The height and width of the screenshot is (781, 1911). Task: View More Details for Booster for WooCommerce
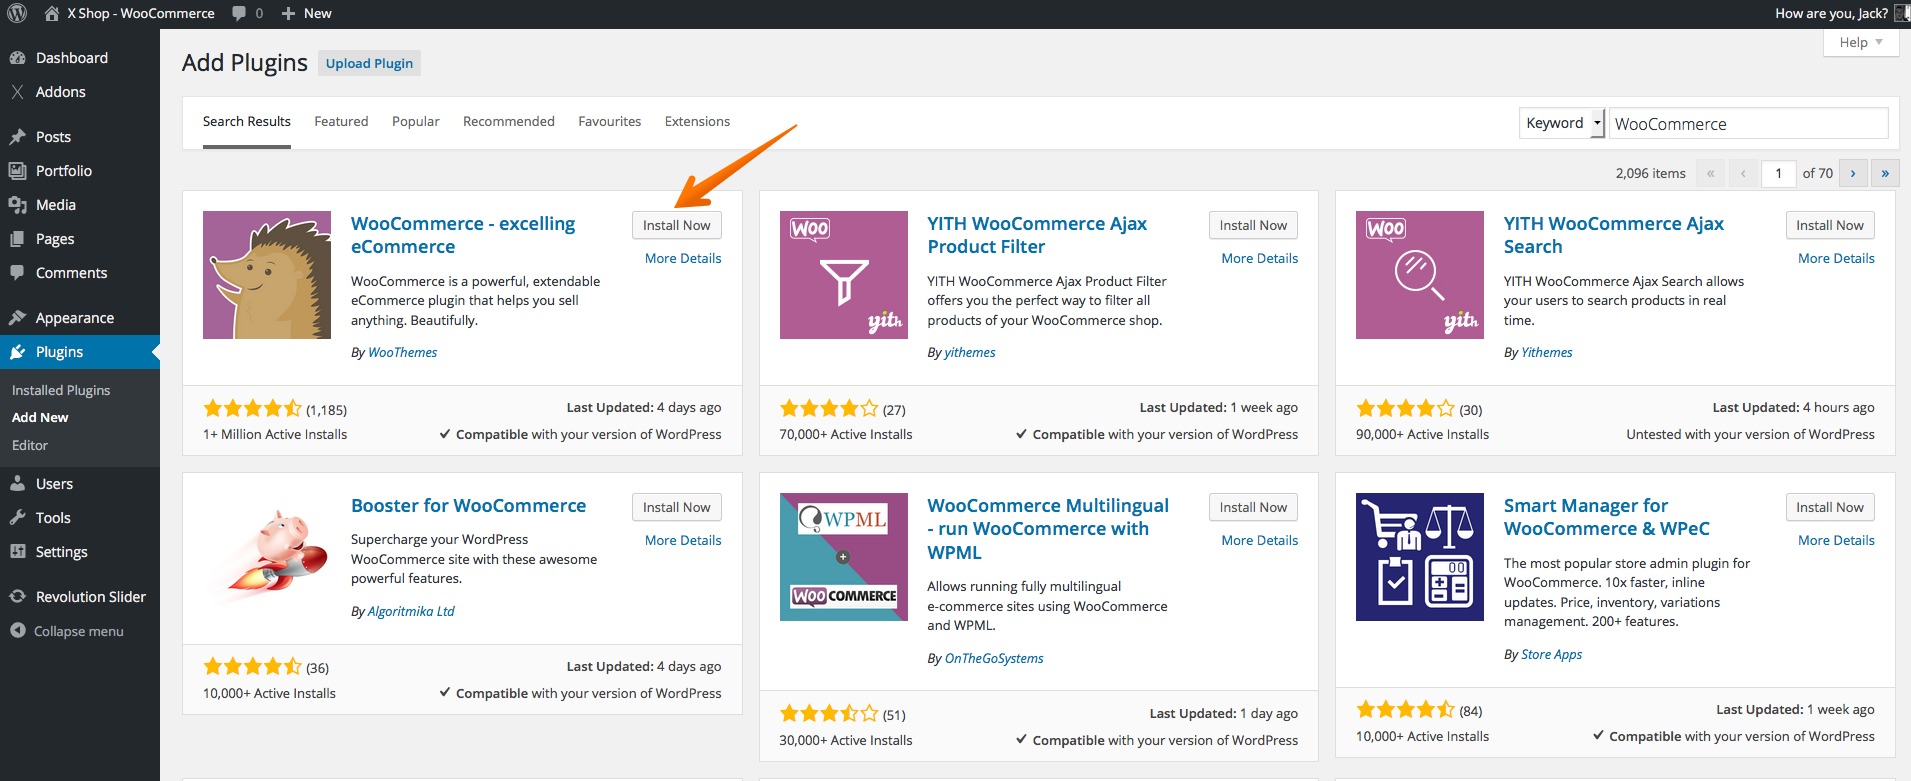pyautogui.click(x=683, y=540)
